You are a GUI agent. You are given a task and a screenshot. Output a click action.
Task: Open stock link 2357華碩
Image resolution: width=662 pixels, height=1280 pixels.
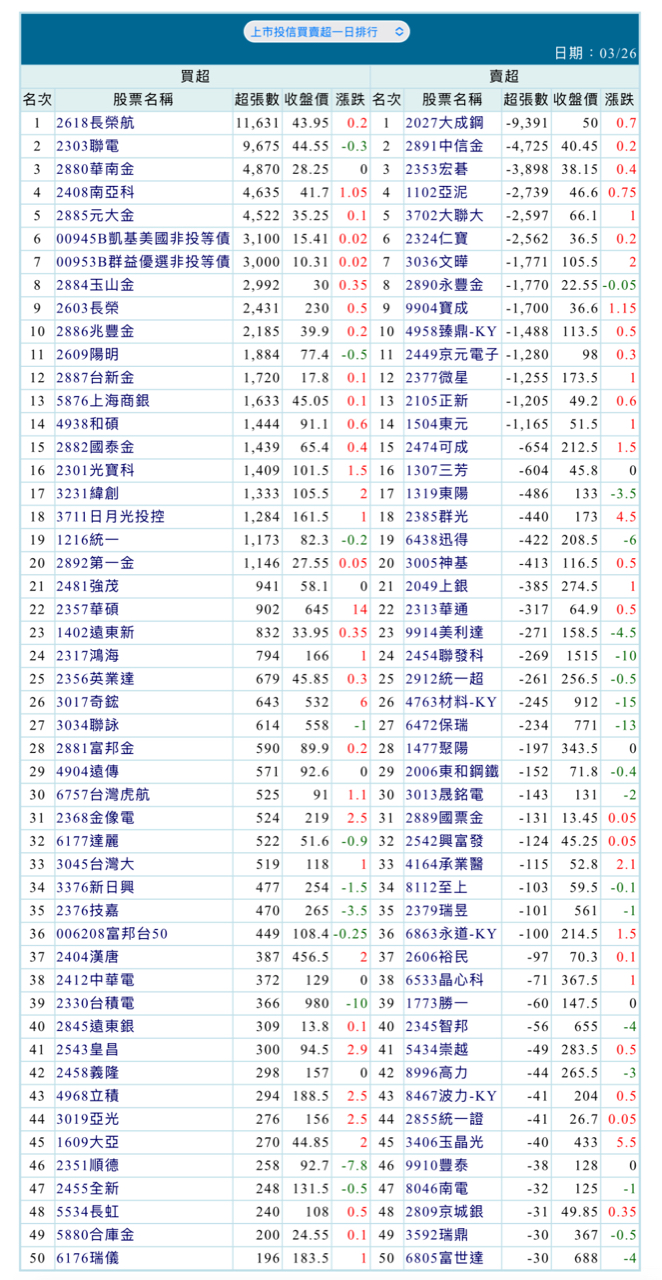[86, 609]
